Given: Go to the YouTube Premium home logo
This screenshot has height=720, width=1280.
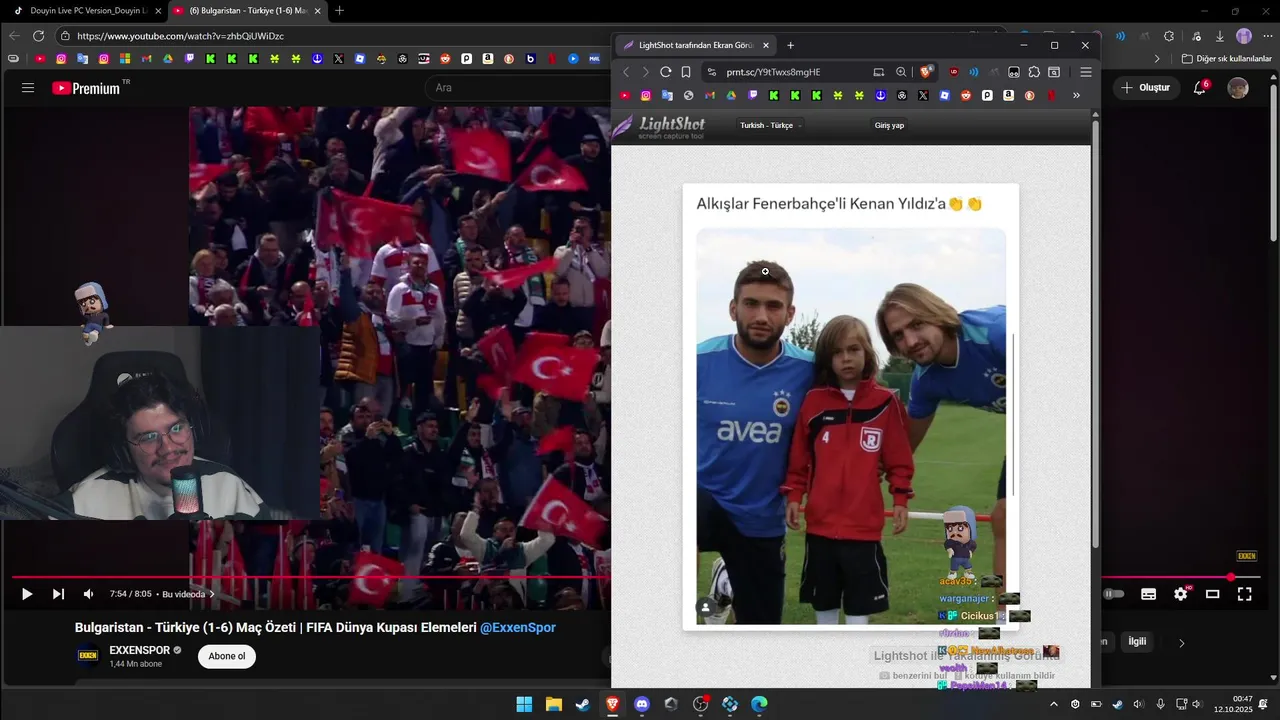Looking at the screenshot, I should pyautogui.click(x=88, y=88).
